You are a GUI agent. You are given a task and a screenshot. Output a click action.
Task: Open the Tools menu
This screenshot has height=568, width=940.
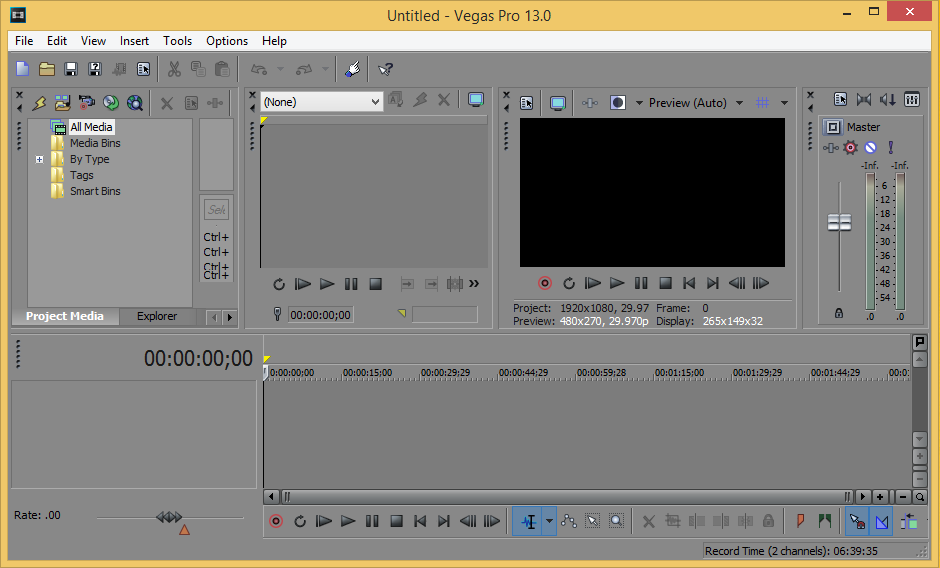click(177, 41)
